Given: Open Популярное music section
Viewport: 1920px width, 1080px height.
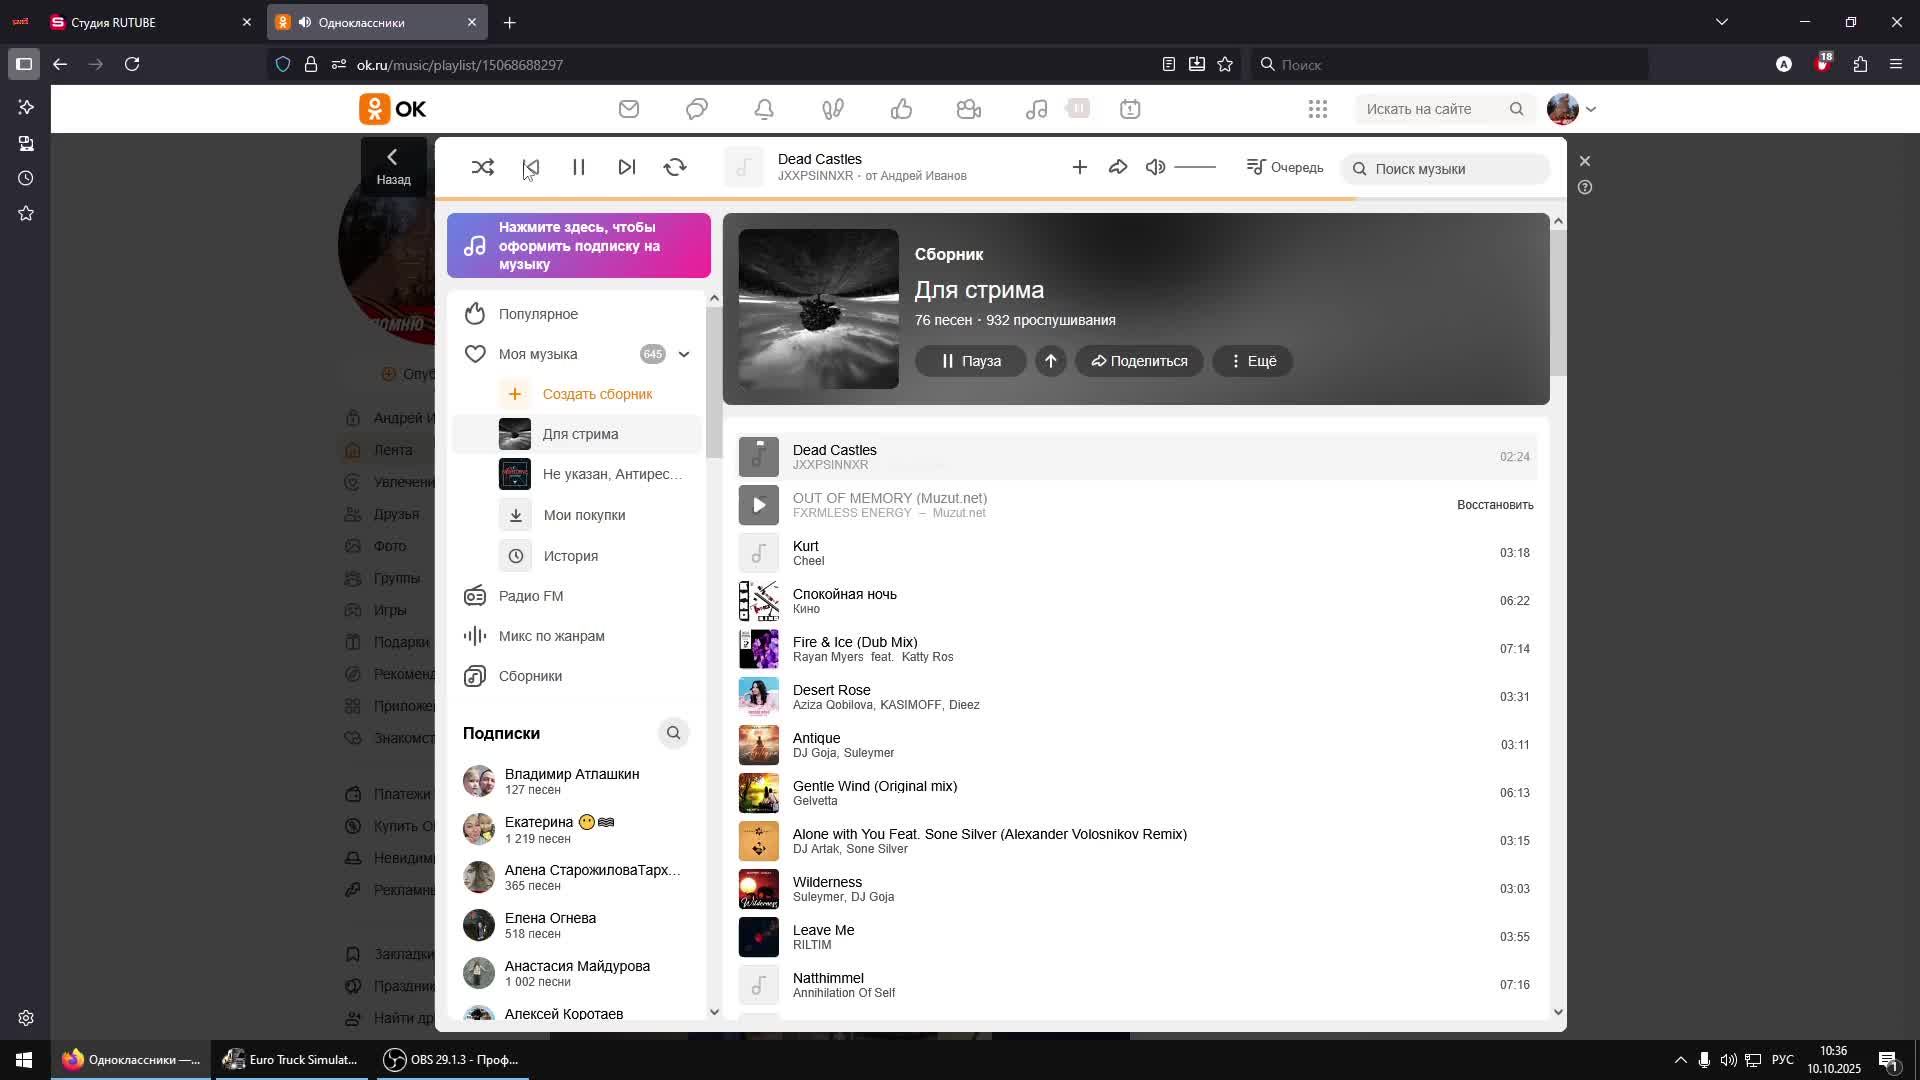Looking at the screenshot, I should click(x=538, y=314).
